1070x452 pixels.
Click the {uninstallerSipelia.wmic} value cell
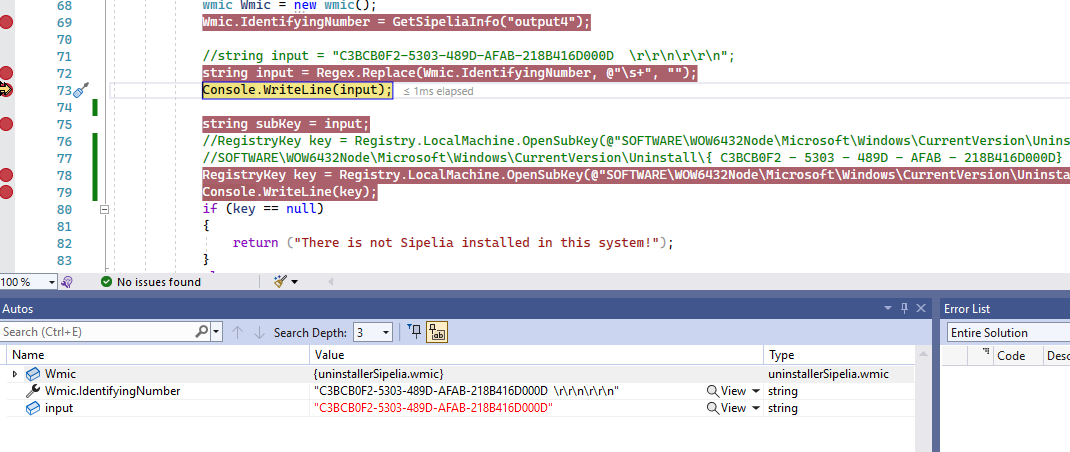[379, 374]
